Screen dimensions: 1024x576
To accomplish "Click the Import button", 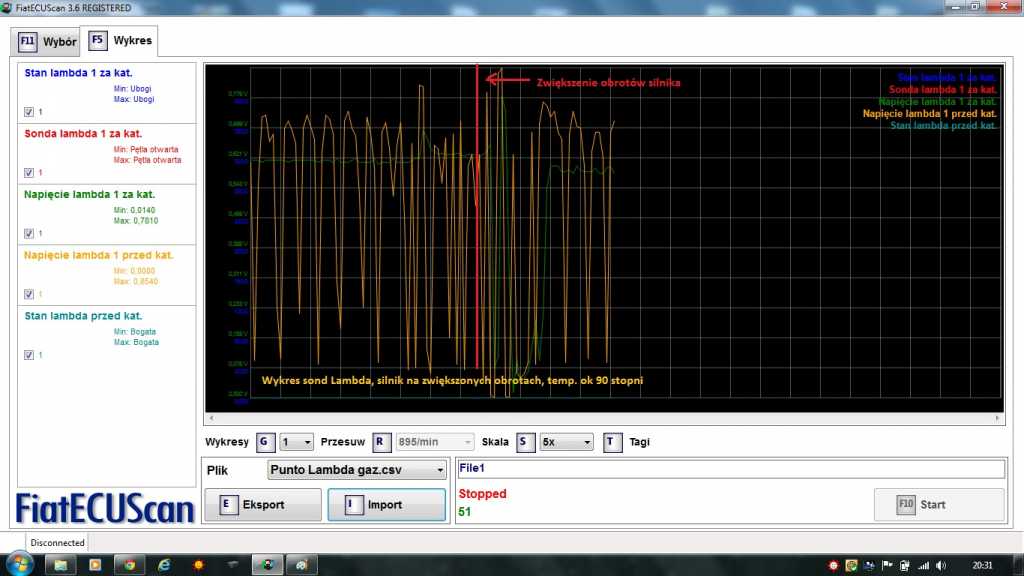I will (x=386, y=505).
